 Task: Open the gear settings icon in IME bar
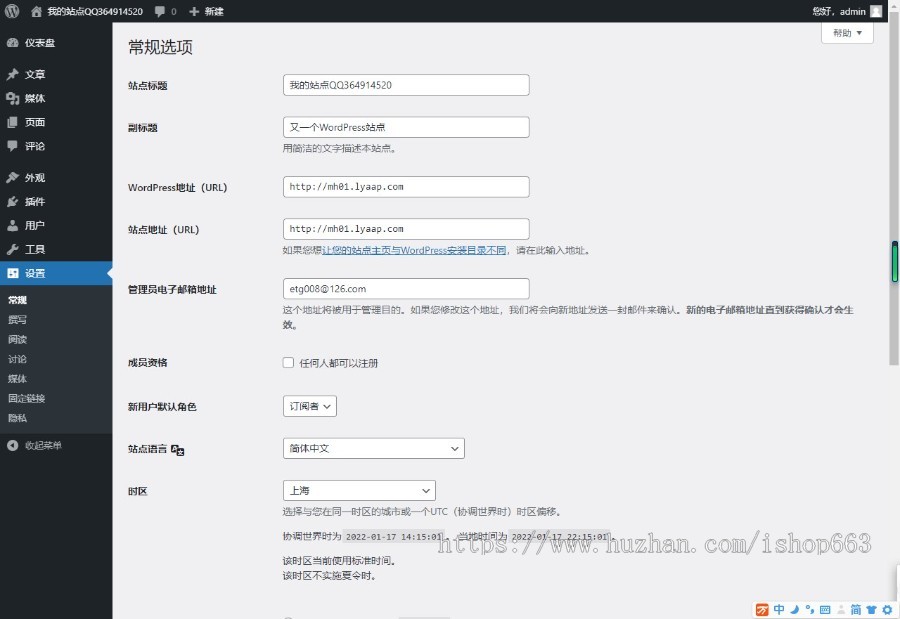point(887,609)
